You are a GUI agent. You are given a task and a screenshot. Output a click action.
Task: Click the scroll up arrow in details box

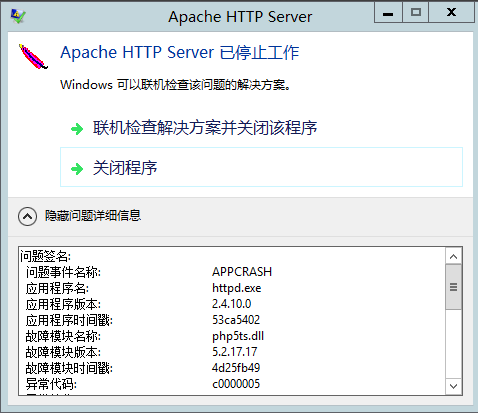tap(453, 256)
